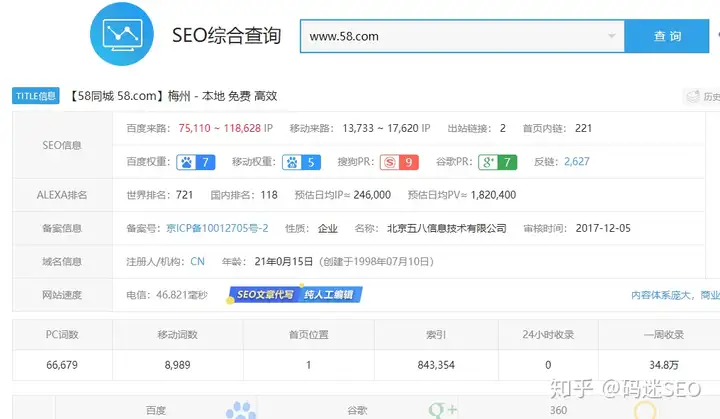Click the Sogou PR badge showing 9
This screenshot has height=419, width=720.
tap(399, 162)
